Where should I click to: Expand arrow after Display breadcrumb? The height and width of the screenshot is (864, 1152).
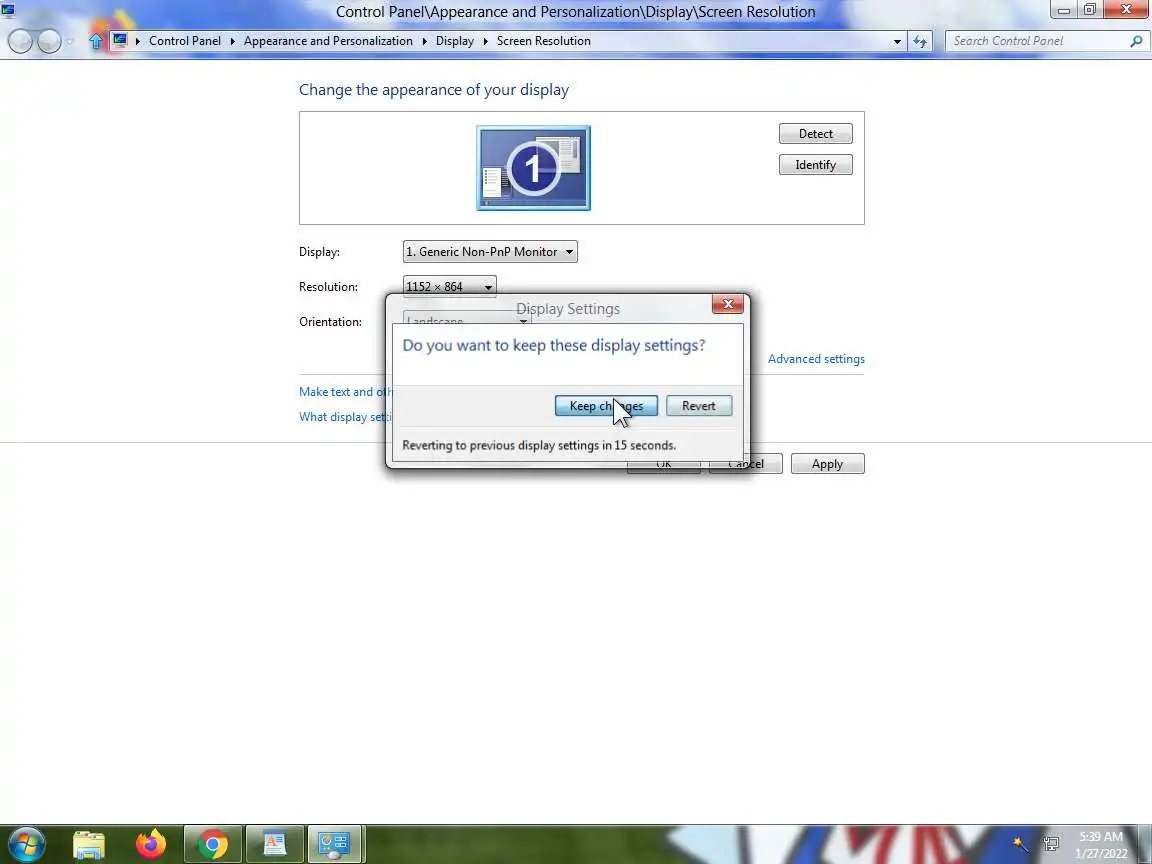pos(485,41)
